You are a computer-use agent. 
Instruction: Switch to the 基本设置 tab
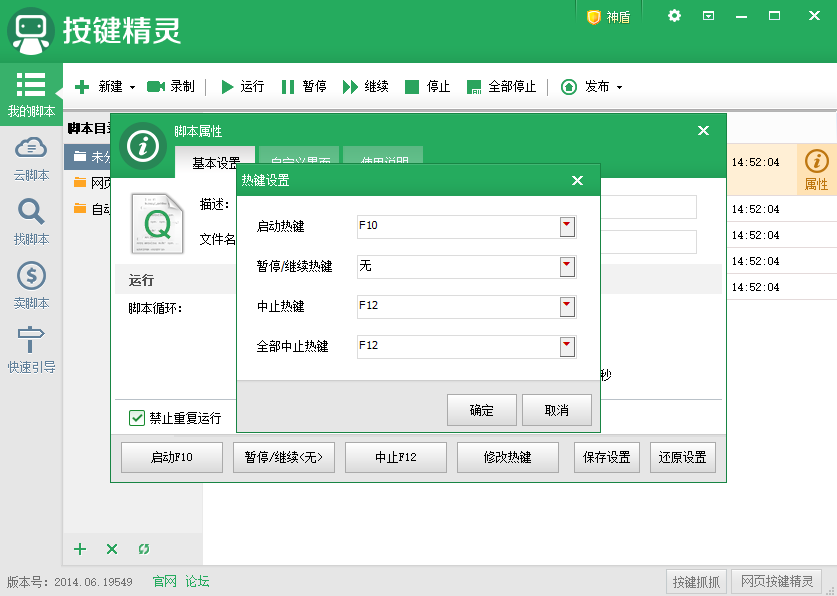tap(216, 162)
